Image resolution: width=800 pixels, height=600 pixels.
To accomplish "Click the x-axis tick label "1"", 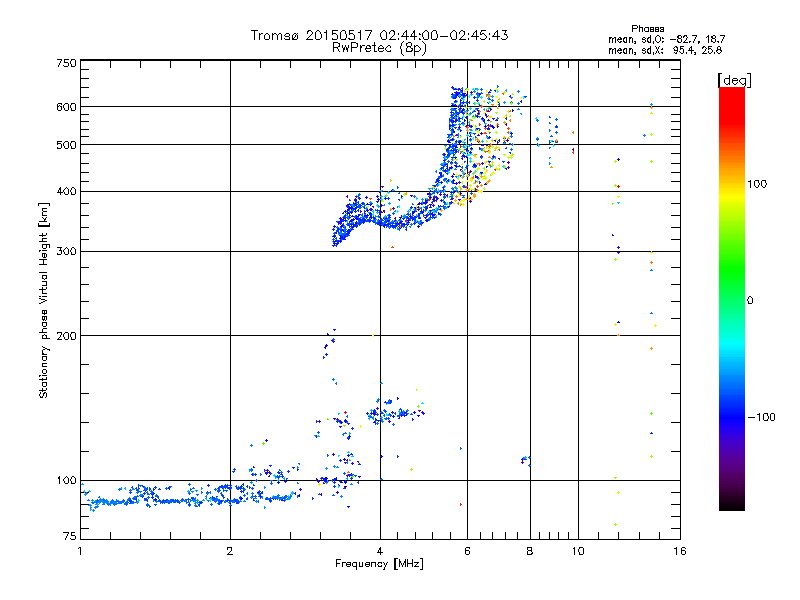I will (x=80, y=551).
